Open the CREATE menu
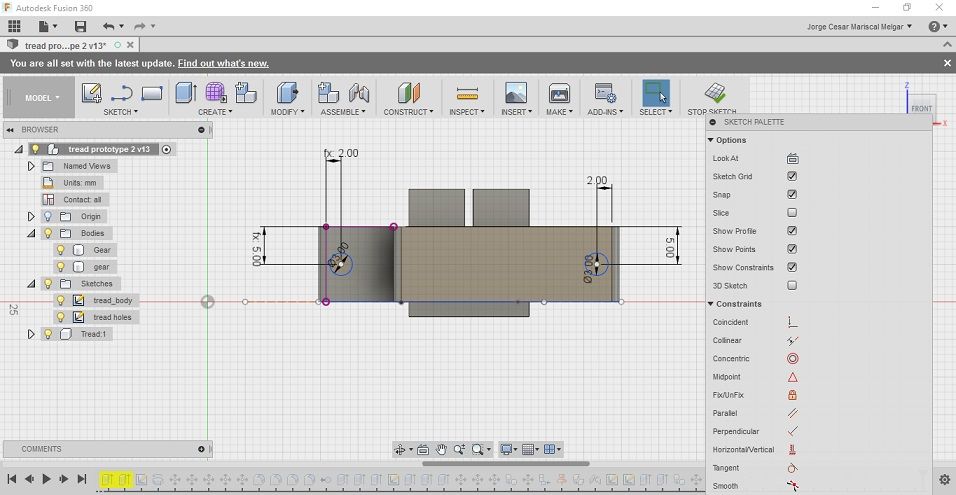956x495 pixels. coord(215,112)
